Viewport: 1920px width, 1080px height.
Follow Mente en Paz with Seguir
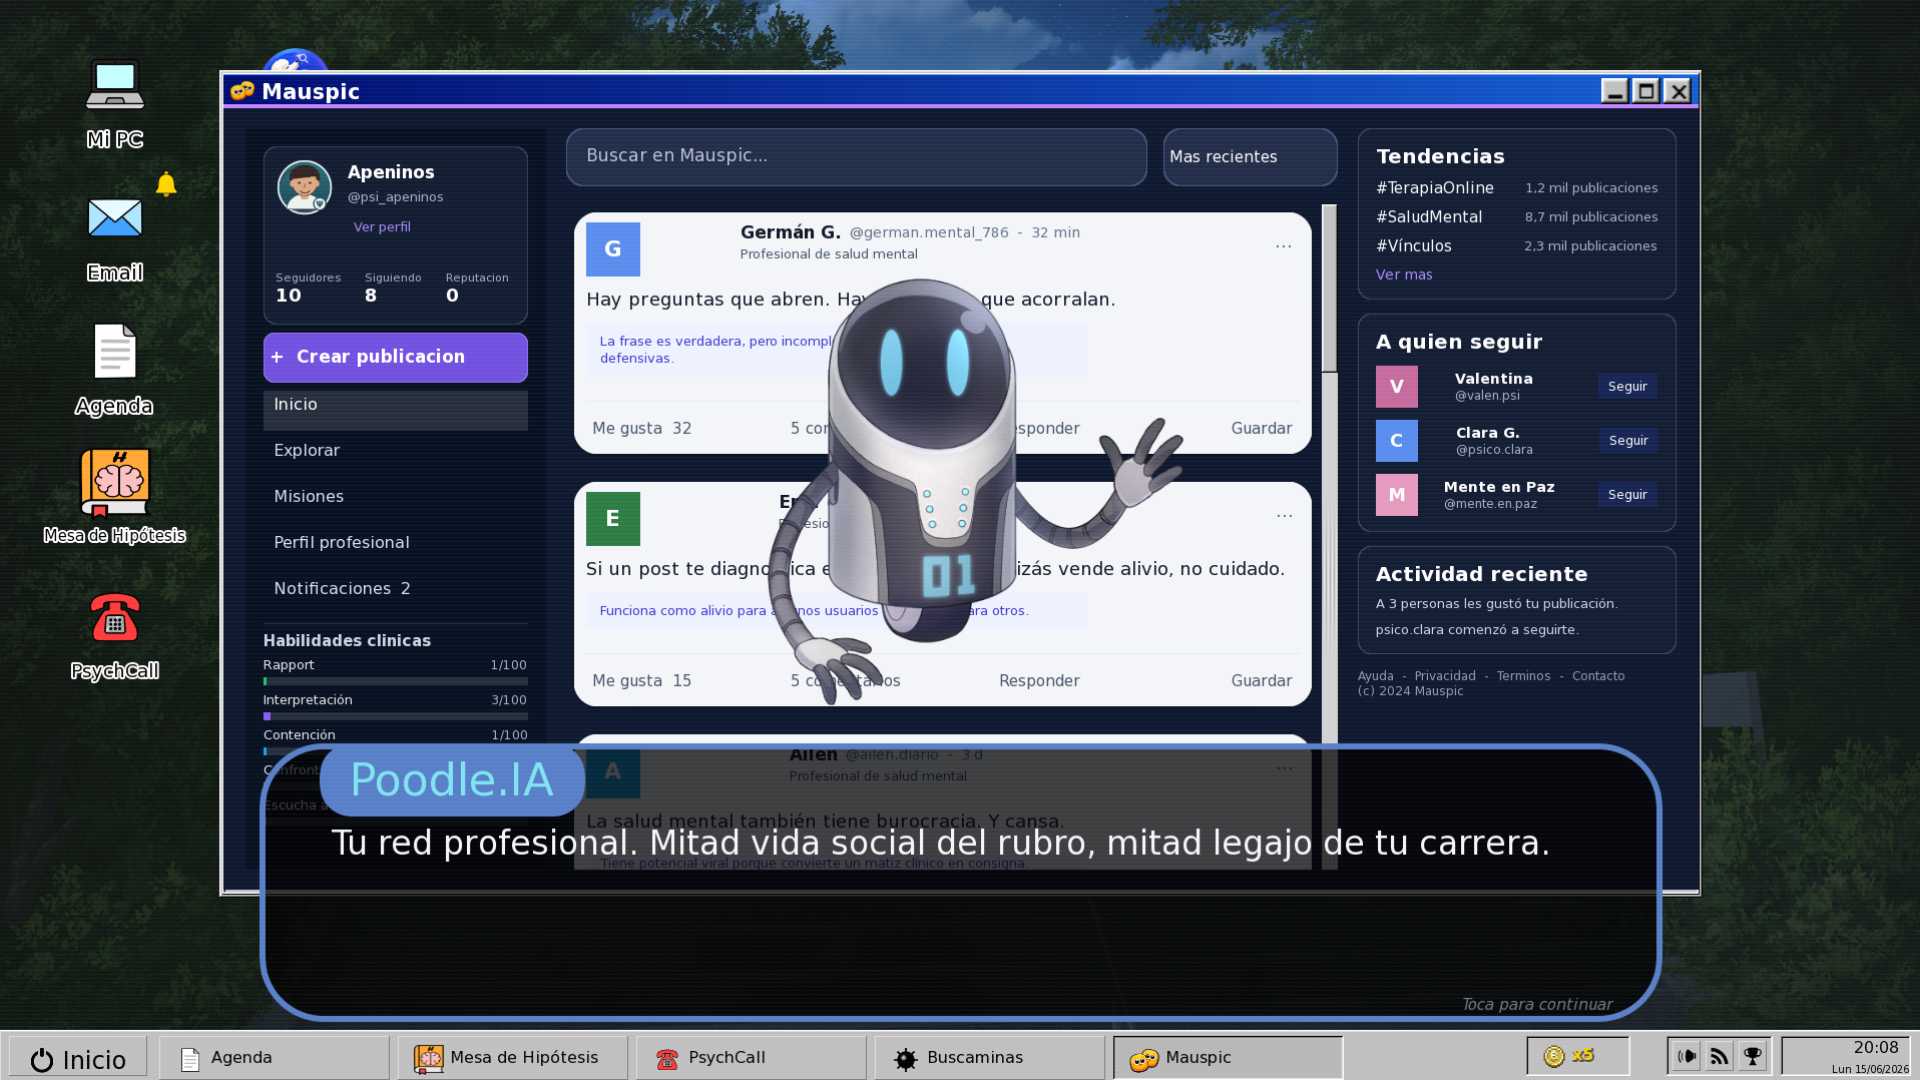[x=1627, y=494]
